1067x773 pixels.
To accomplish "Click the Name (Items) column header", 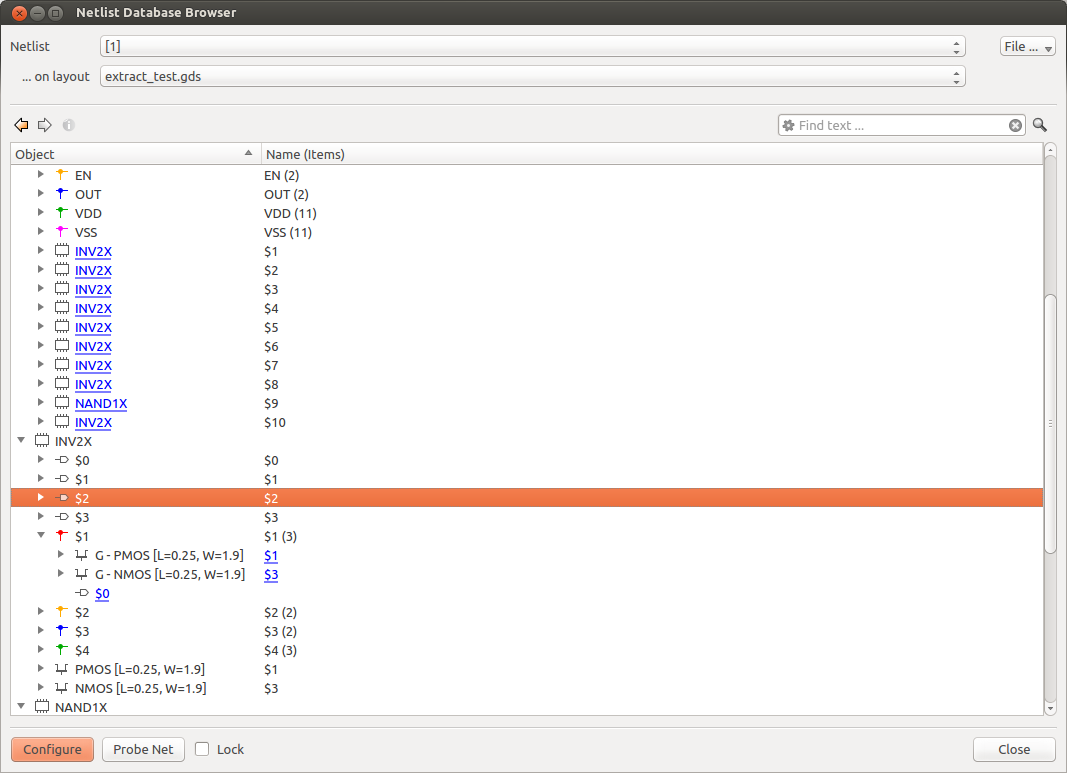I will pos(305,154).
